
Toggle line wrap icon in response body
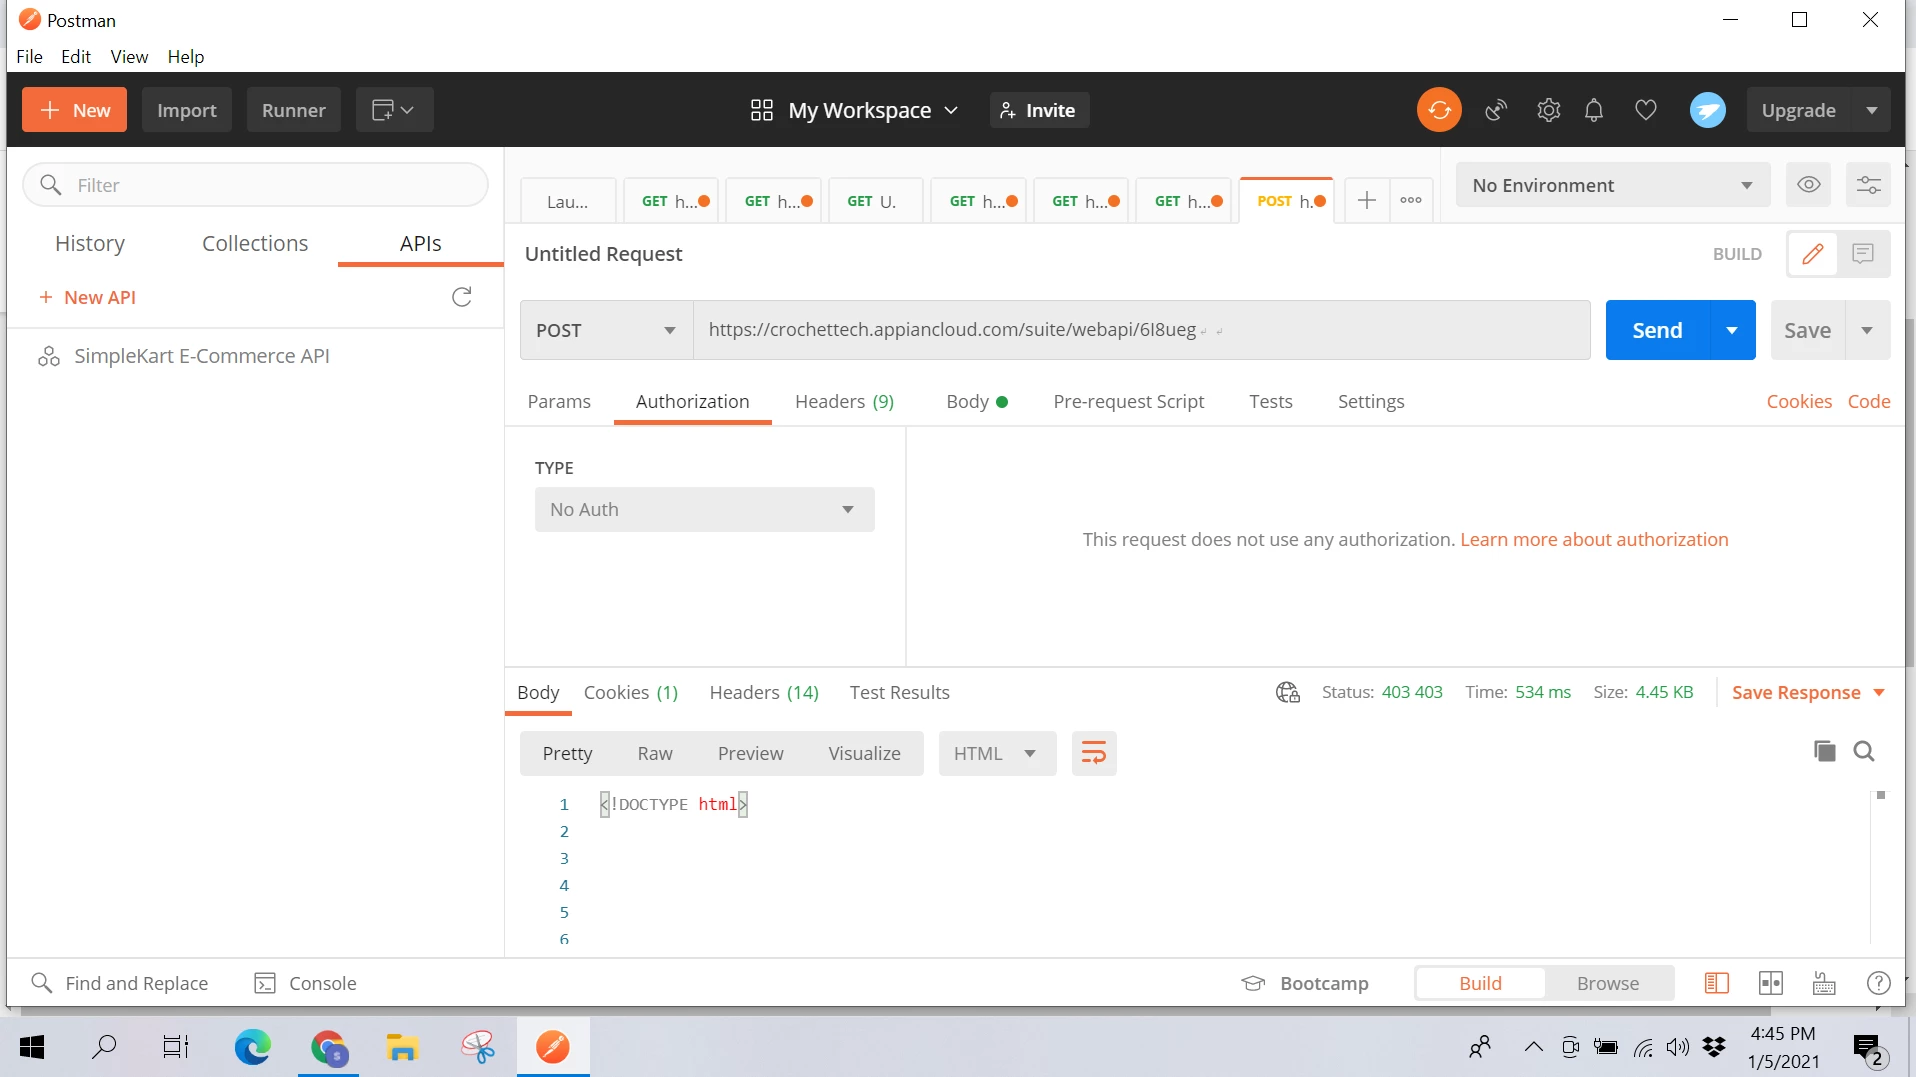coord(1094,753)
